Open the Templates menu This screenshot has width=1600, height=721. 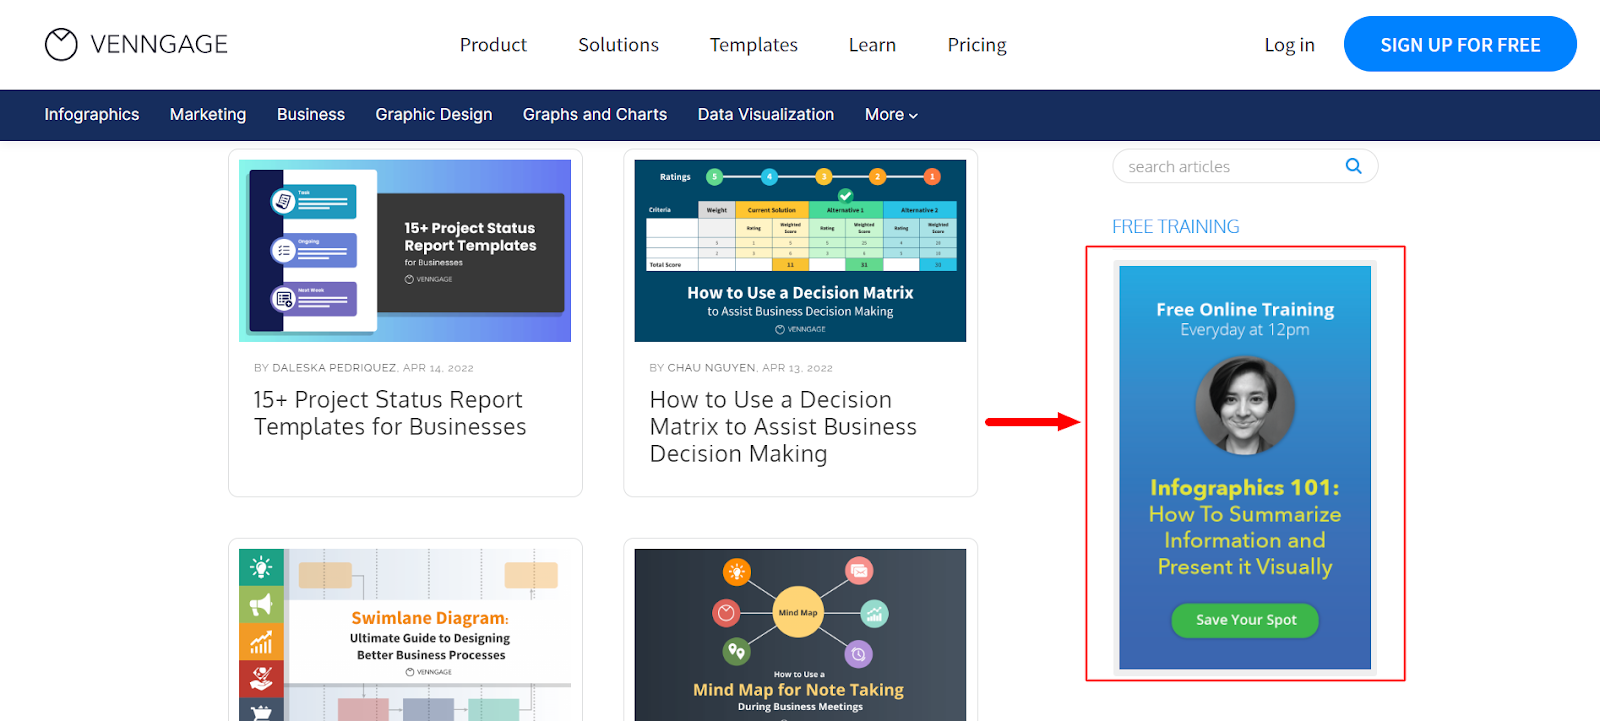pyautogui.click(x=754, y=45)
